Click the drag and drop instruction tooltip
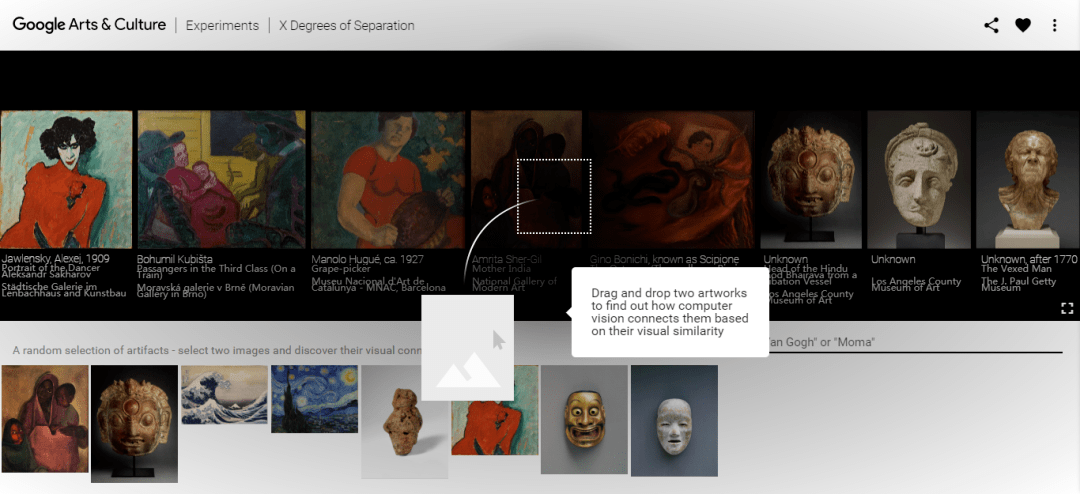 pos(670,312)
